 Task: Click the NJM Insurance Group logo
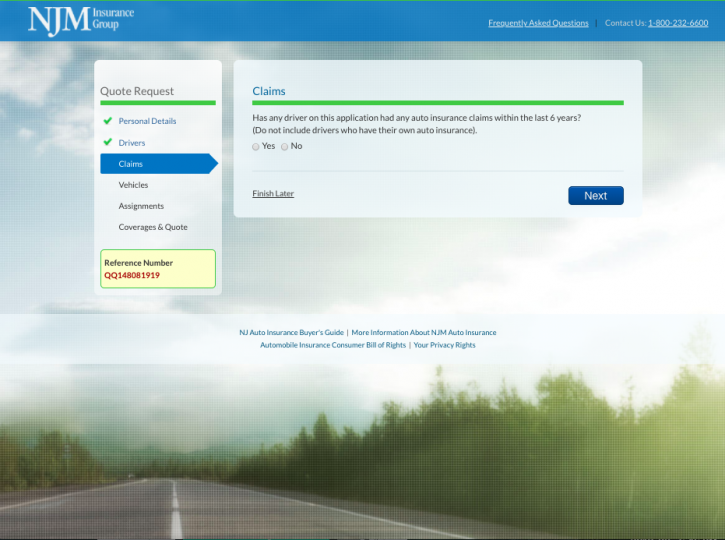click(x=81, y=20)
